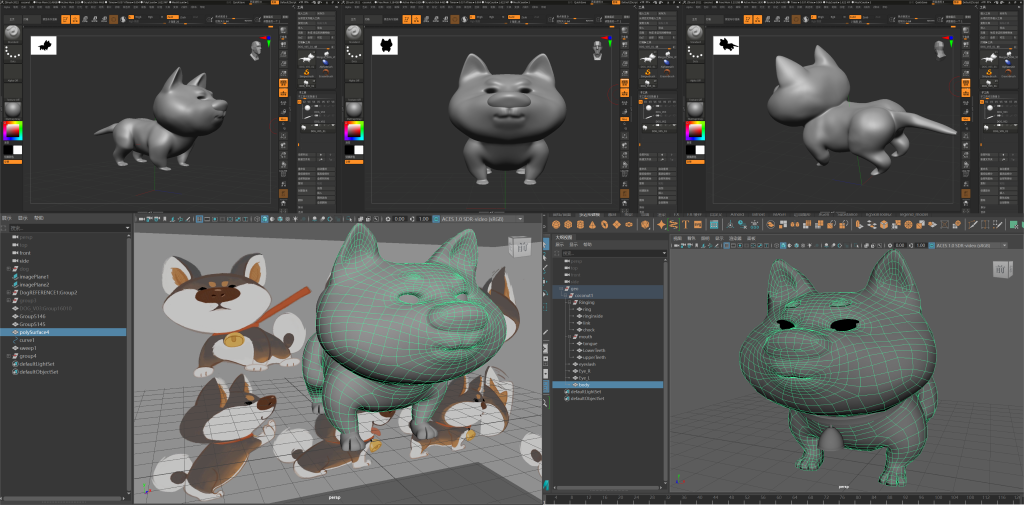
Task: Create polygon sphere from Maya shelf
Action: coord(556,224)
